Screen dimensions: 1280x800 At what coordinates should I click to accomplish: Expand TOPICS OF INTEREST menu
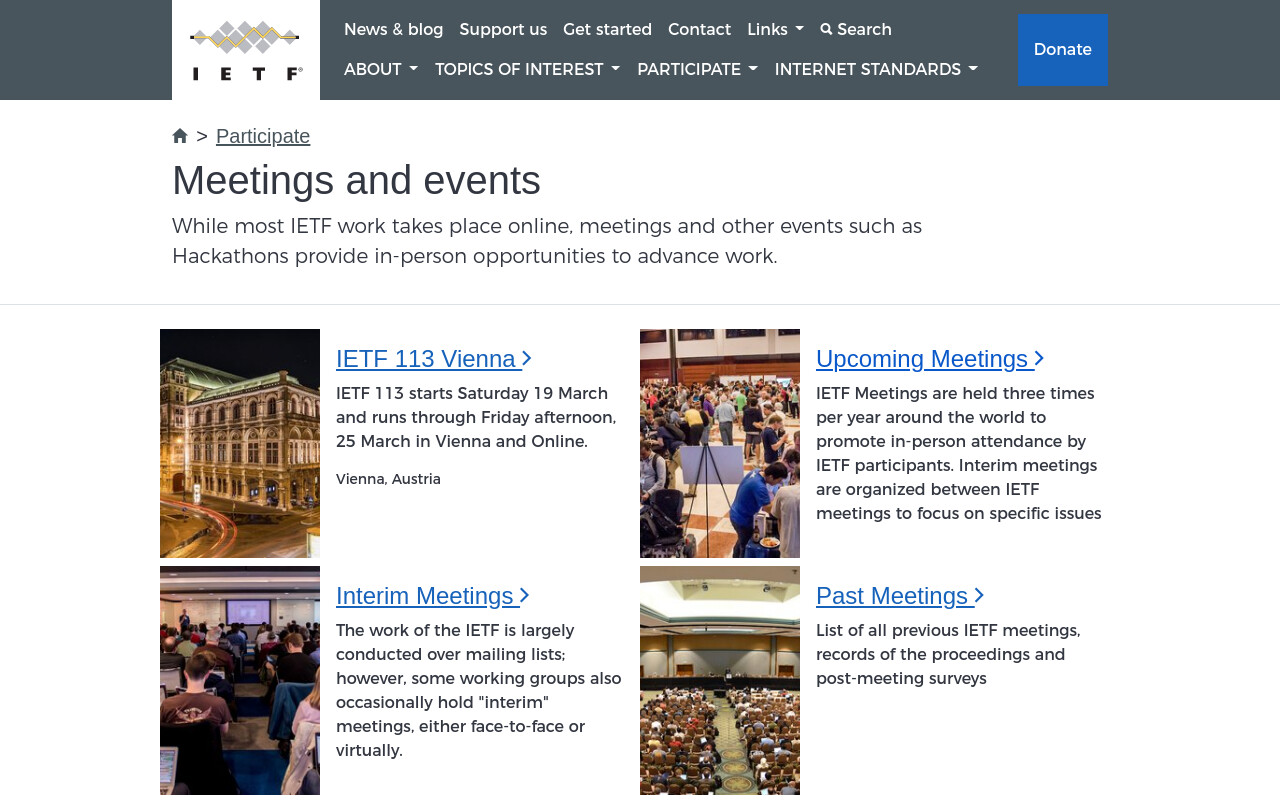pos(527,70)
